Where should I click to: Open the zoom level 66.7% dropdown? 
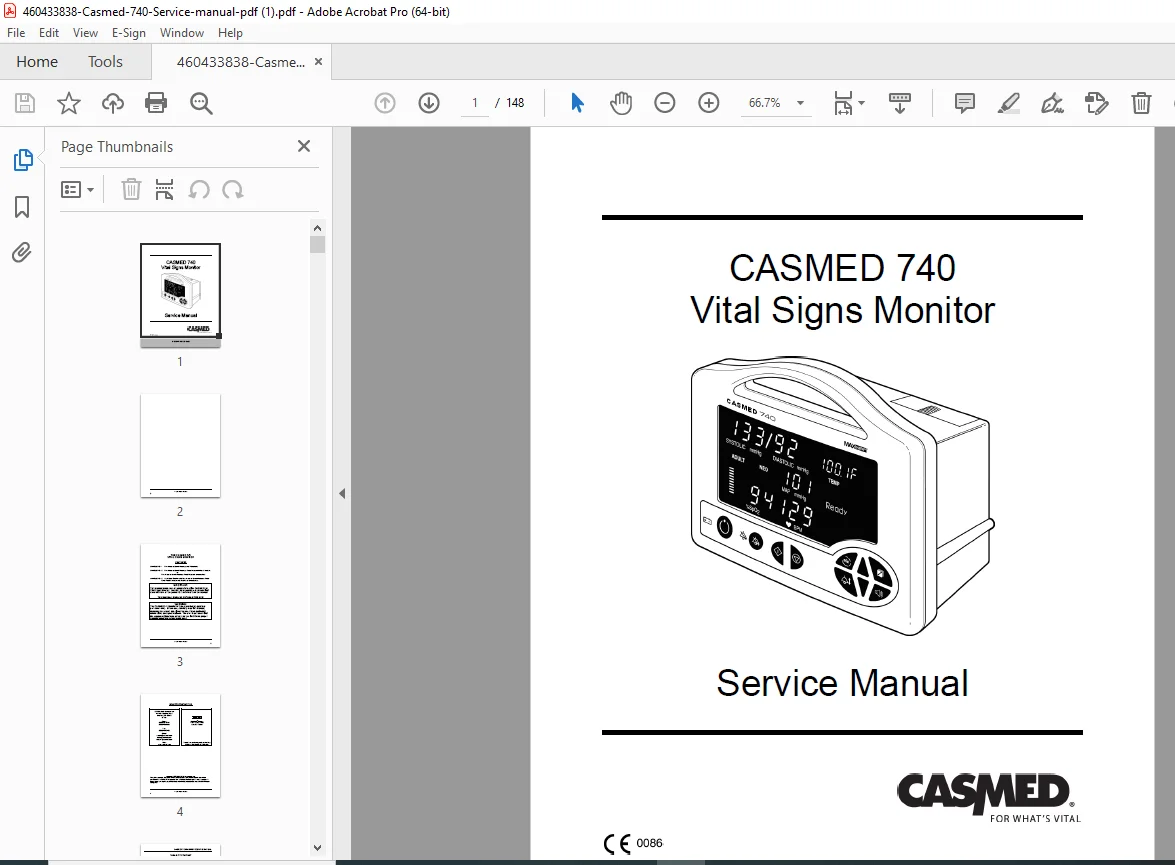pos(800,103)
